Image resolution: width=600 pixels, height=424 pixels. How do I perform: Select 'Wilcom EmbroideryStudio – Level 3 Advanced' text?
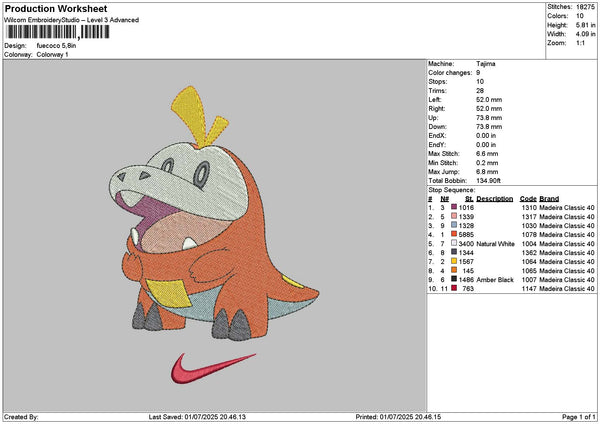pos(72,20)
